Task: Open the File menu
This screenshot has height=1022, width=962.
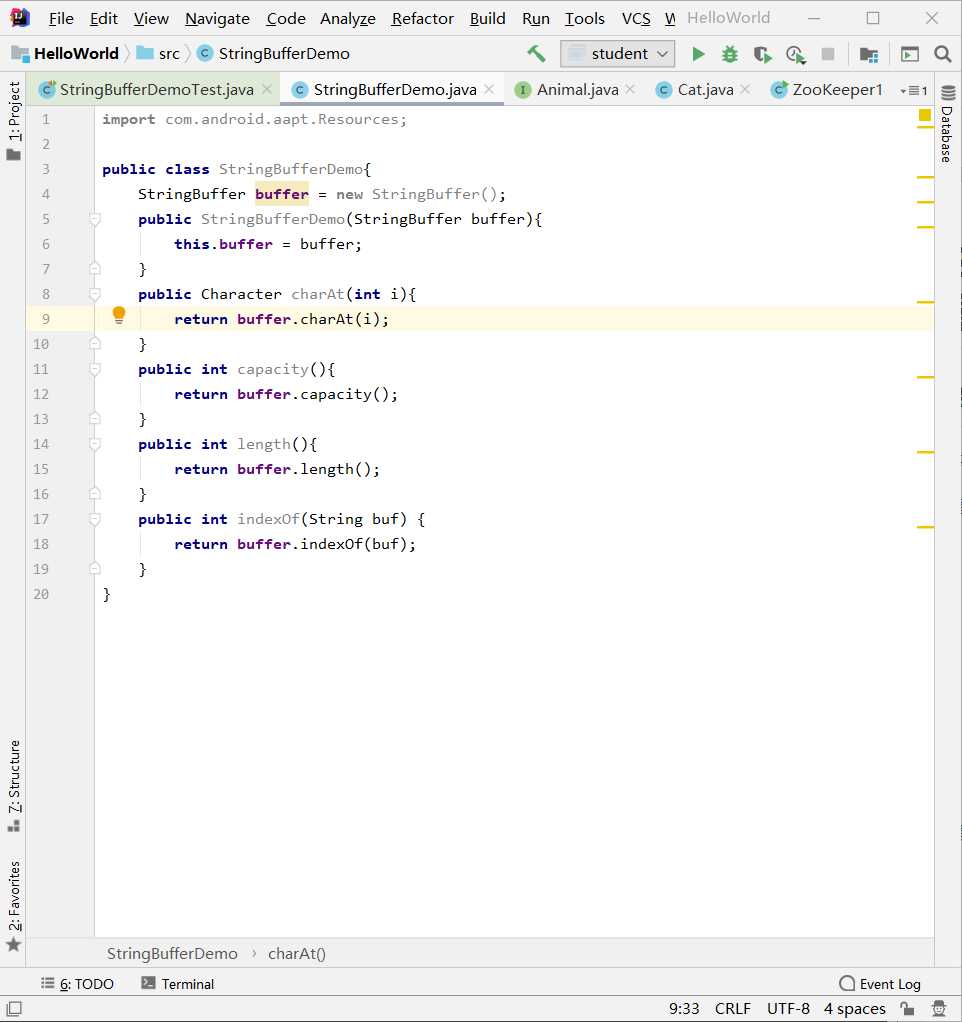Action: tap(61, 18)
